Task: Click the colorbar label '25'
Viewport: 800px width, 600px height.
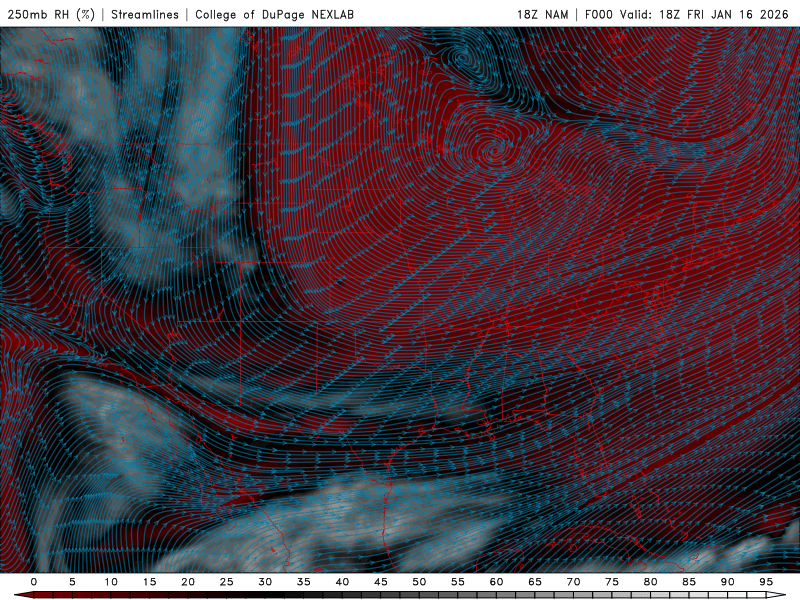Action: tap(227, 582)
